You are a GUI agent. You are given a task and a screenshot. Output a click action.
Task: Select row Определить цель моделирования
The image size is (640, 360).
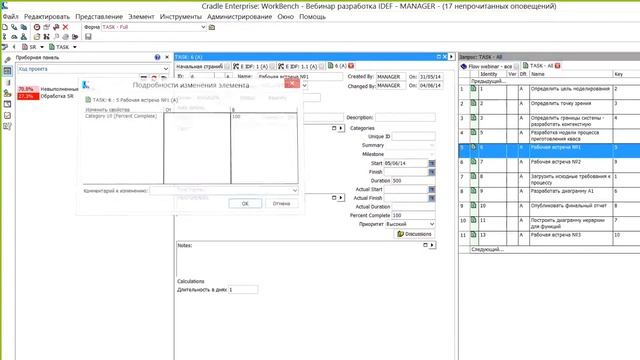pyautogui.click(x=549, y=92)
